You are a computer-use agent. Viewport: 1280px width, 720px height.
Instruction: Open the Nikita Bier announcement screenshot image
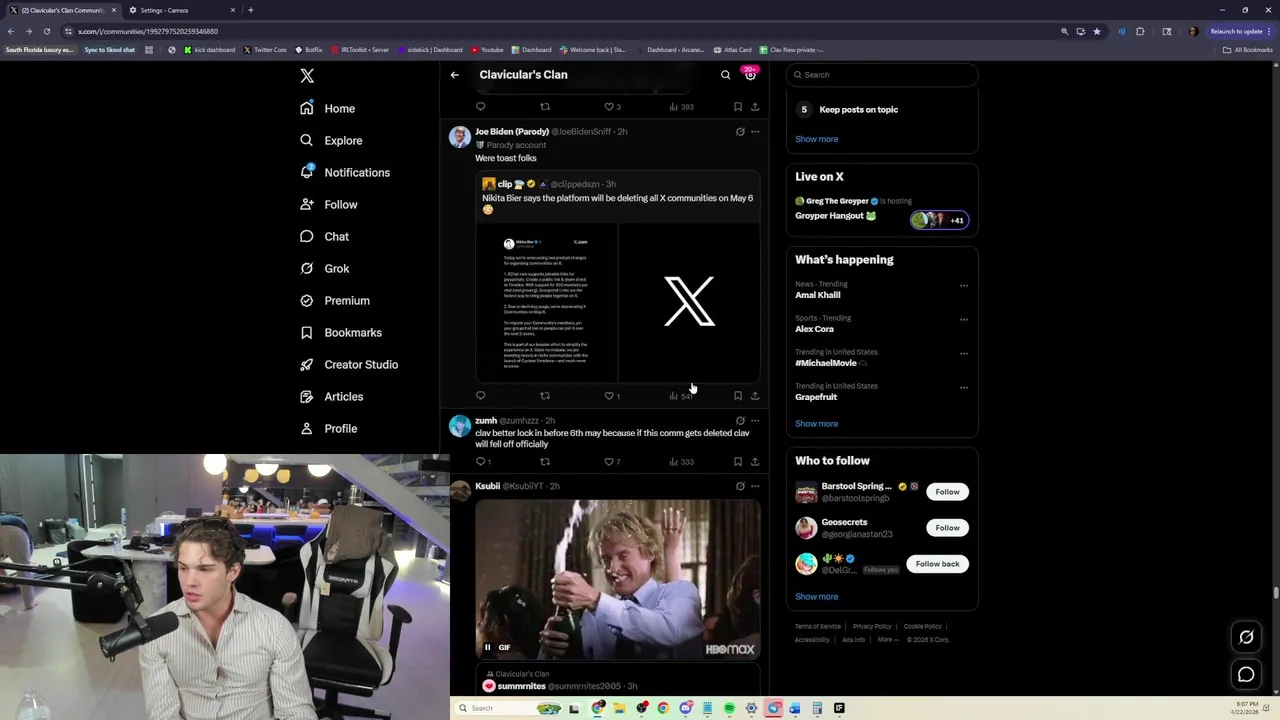point(546,302)
